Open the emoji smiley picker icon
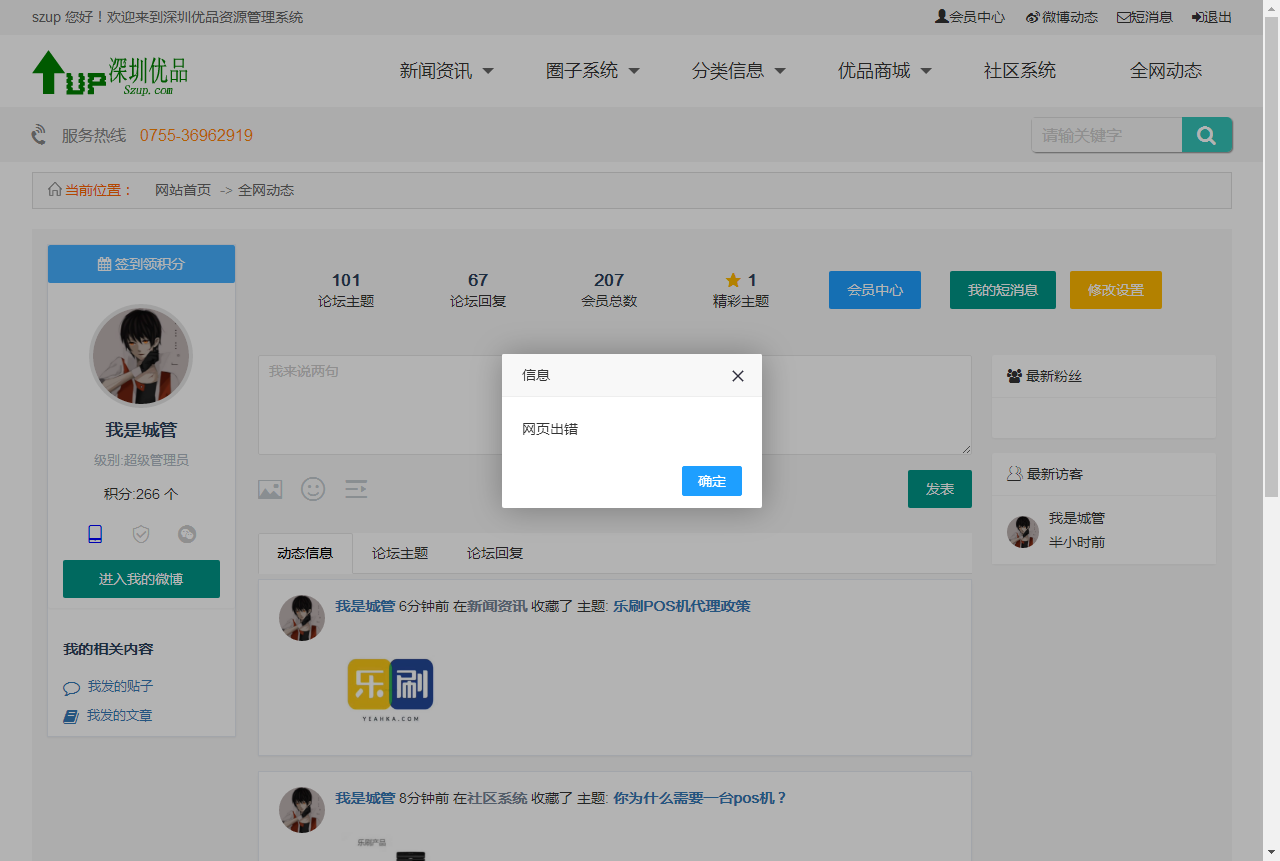The width and height of the screenshot is (1280, 861). tap(314, 489)
